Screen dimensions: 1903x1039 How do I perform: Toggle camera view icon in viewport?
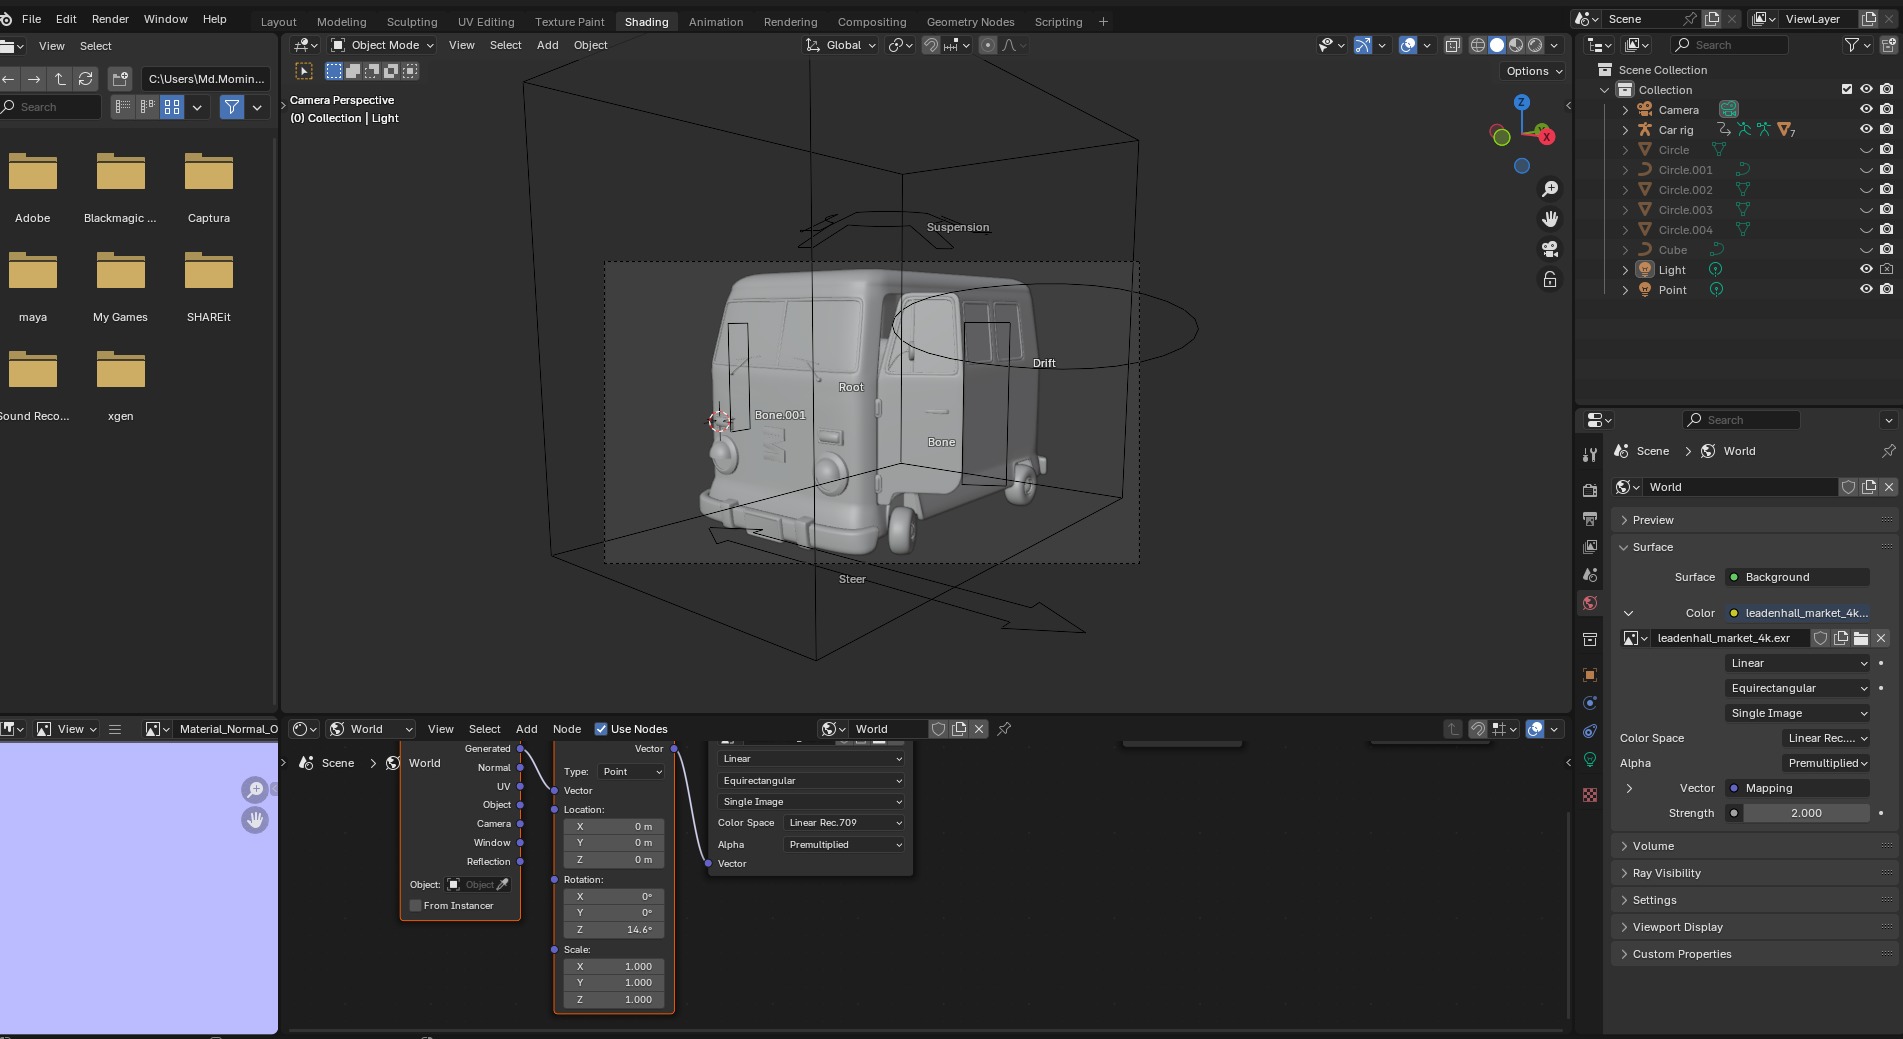[x=1550, y=249]
